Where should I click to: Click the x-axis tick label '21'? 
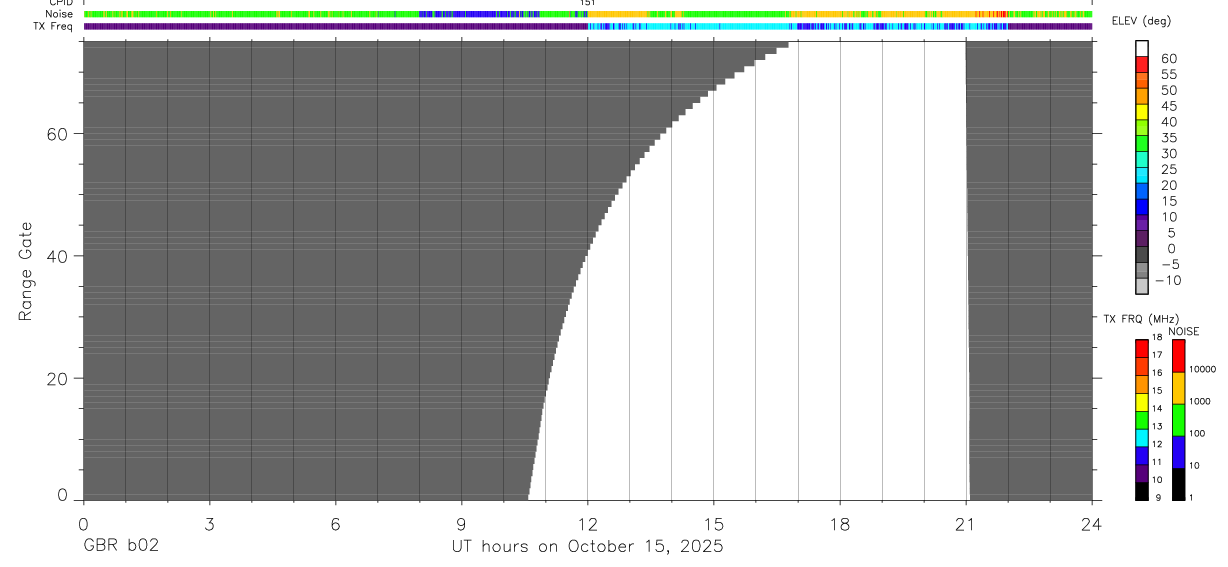pyautogui.click(x=965, y=523)
